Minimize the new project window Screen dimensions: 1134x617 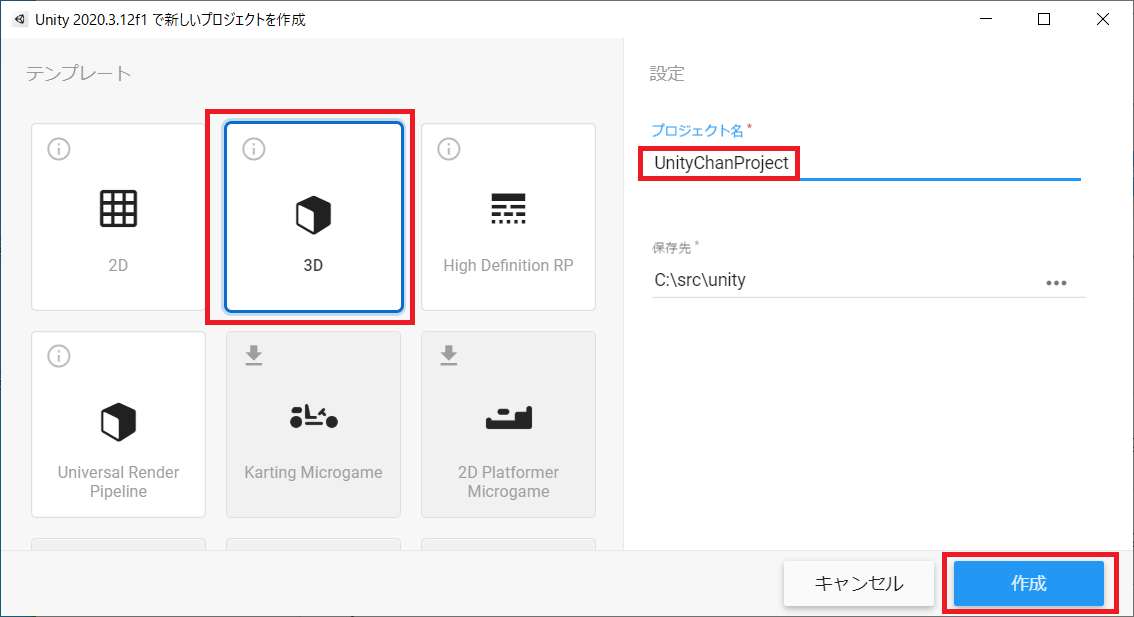986,20
